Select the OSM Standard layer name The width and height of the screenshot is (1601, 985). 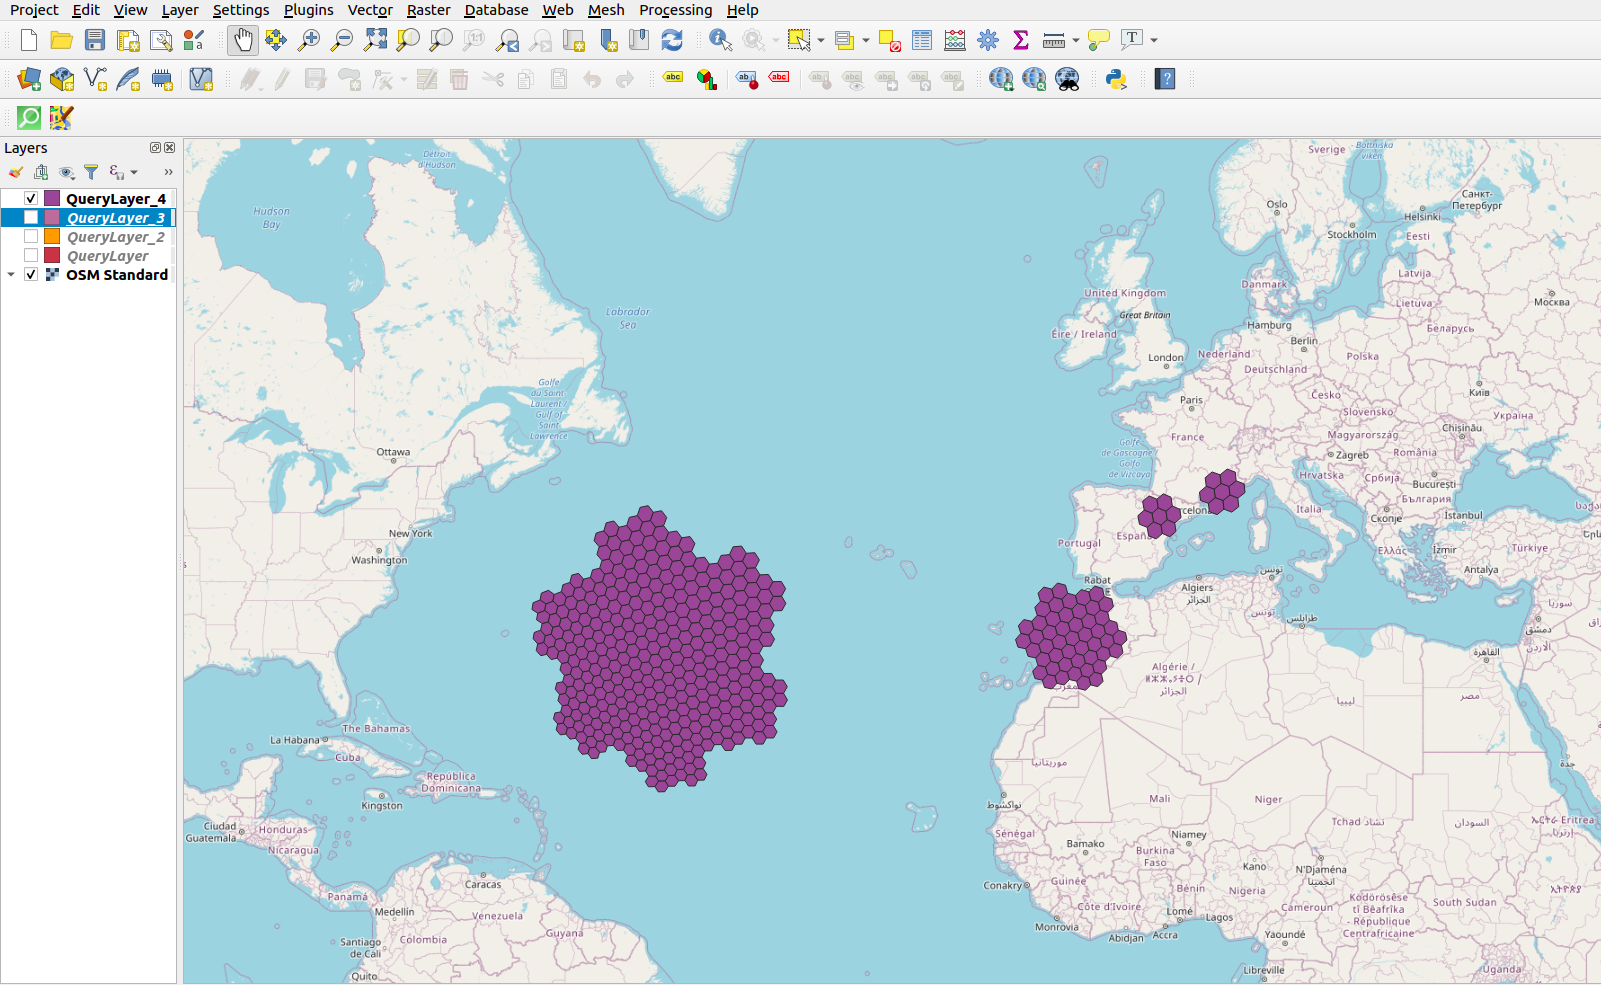tap(117, 275)
